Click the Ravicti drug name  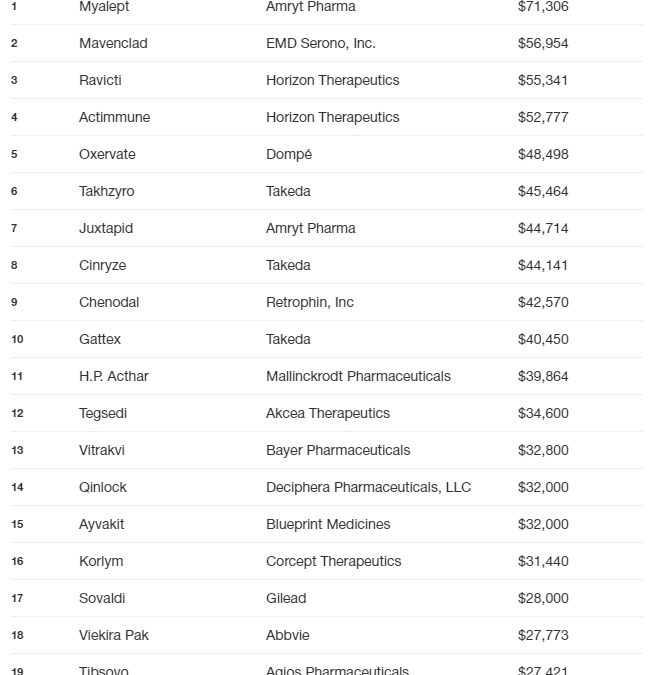(x=99, y=80)
